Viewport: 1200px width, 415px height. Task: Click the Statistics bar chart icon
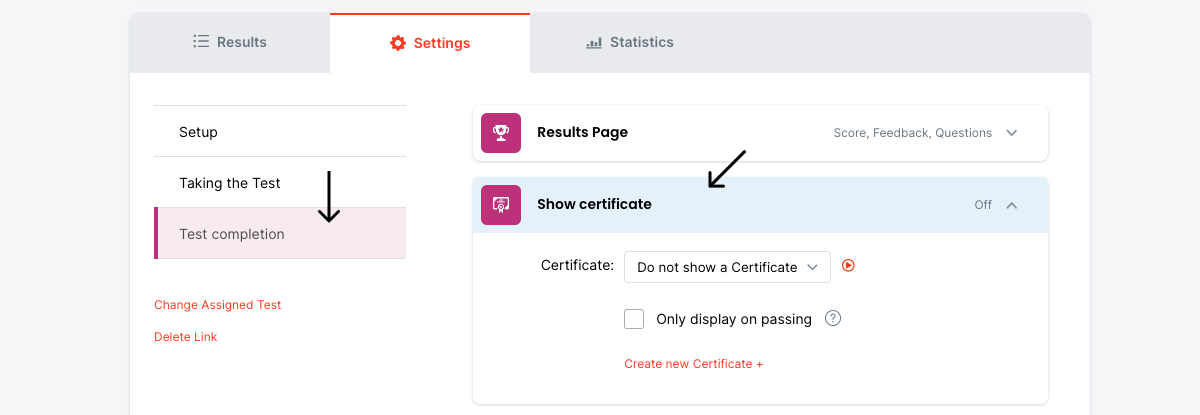594,43
